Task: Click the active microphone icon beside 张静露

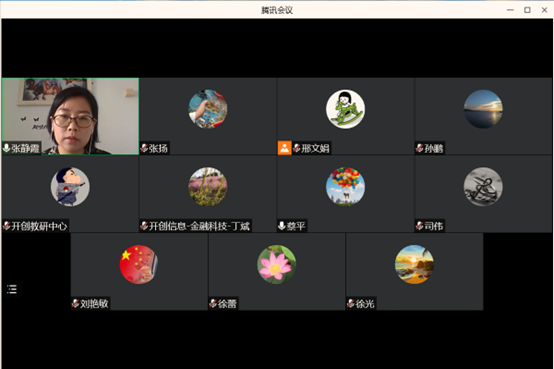Action: coord(6,148)
